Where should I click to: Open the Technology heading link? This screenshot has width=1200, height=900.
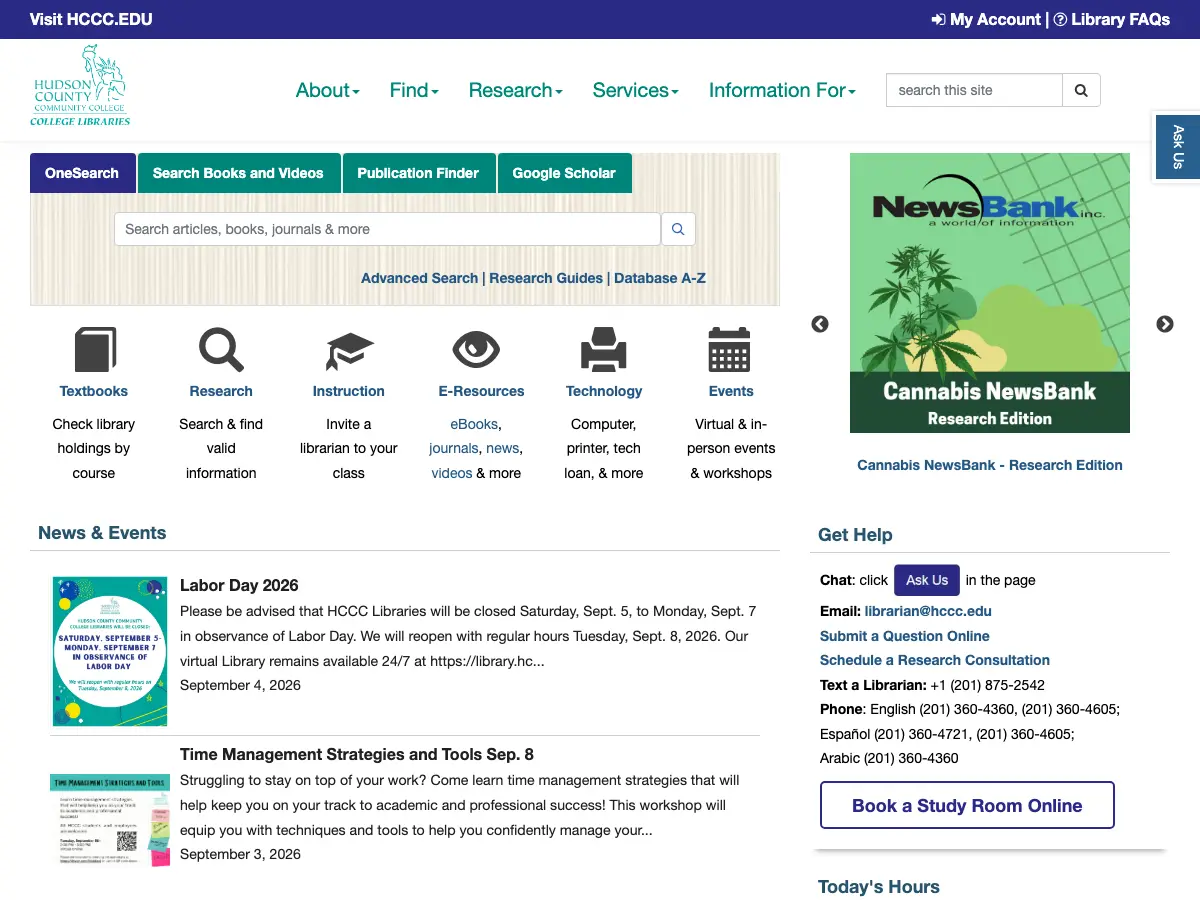tap(604, 391)
